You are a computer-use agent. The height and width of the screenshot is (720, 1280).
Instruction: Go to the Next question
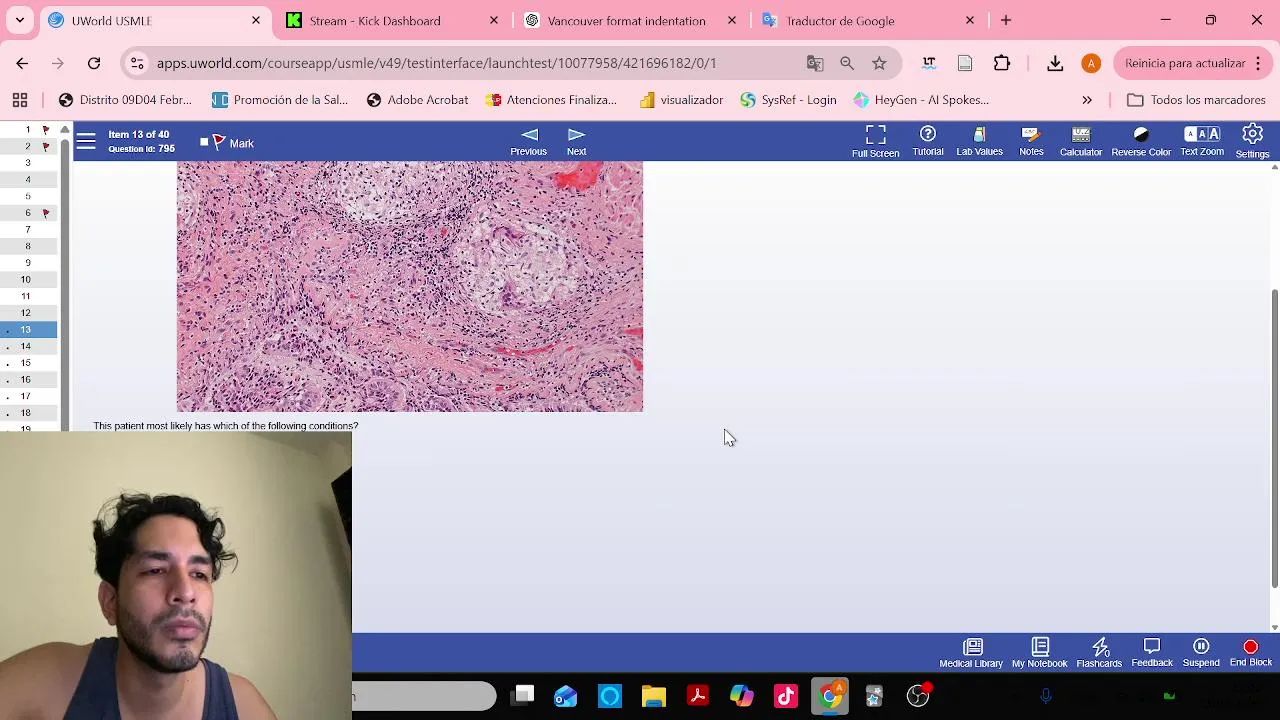(576, 142)
